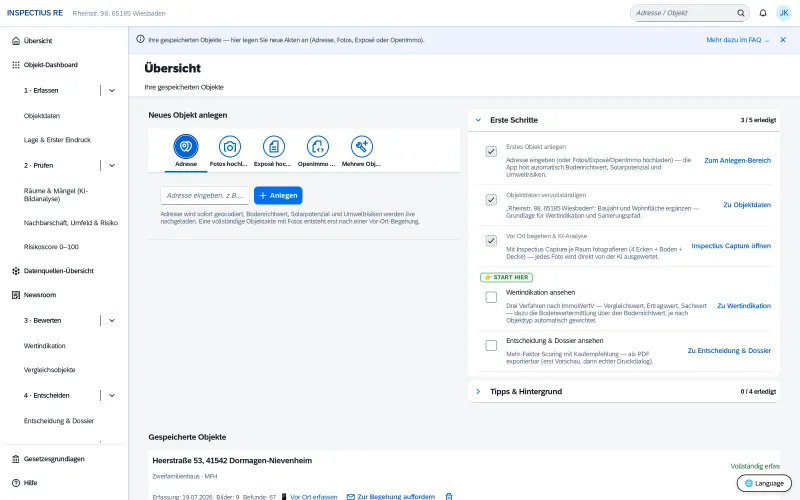Select the Mehrere Objekte icon
This screenshot has height=500, width=800.
coord(362,147)
